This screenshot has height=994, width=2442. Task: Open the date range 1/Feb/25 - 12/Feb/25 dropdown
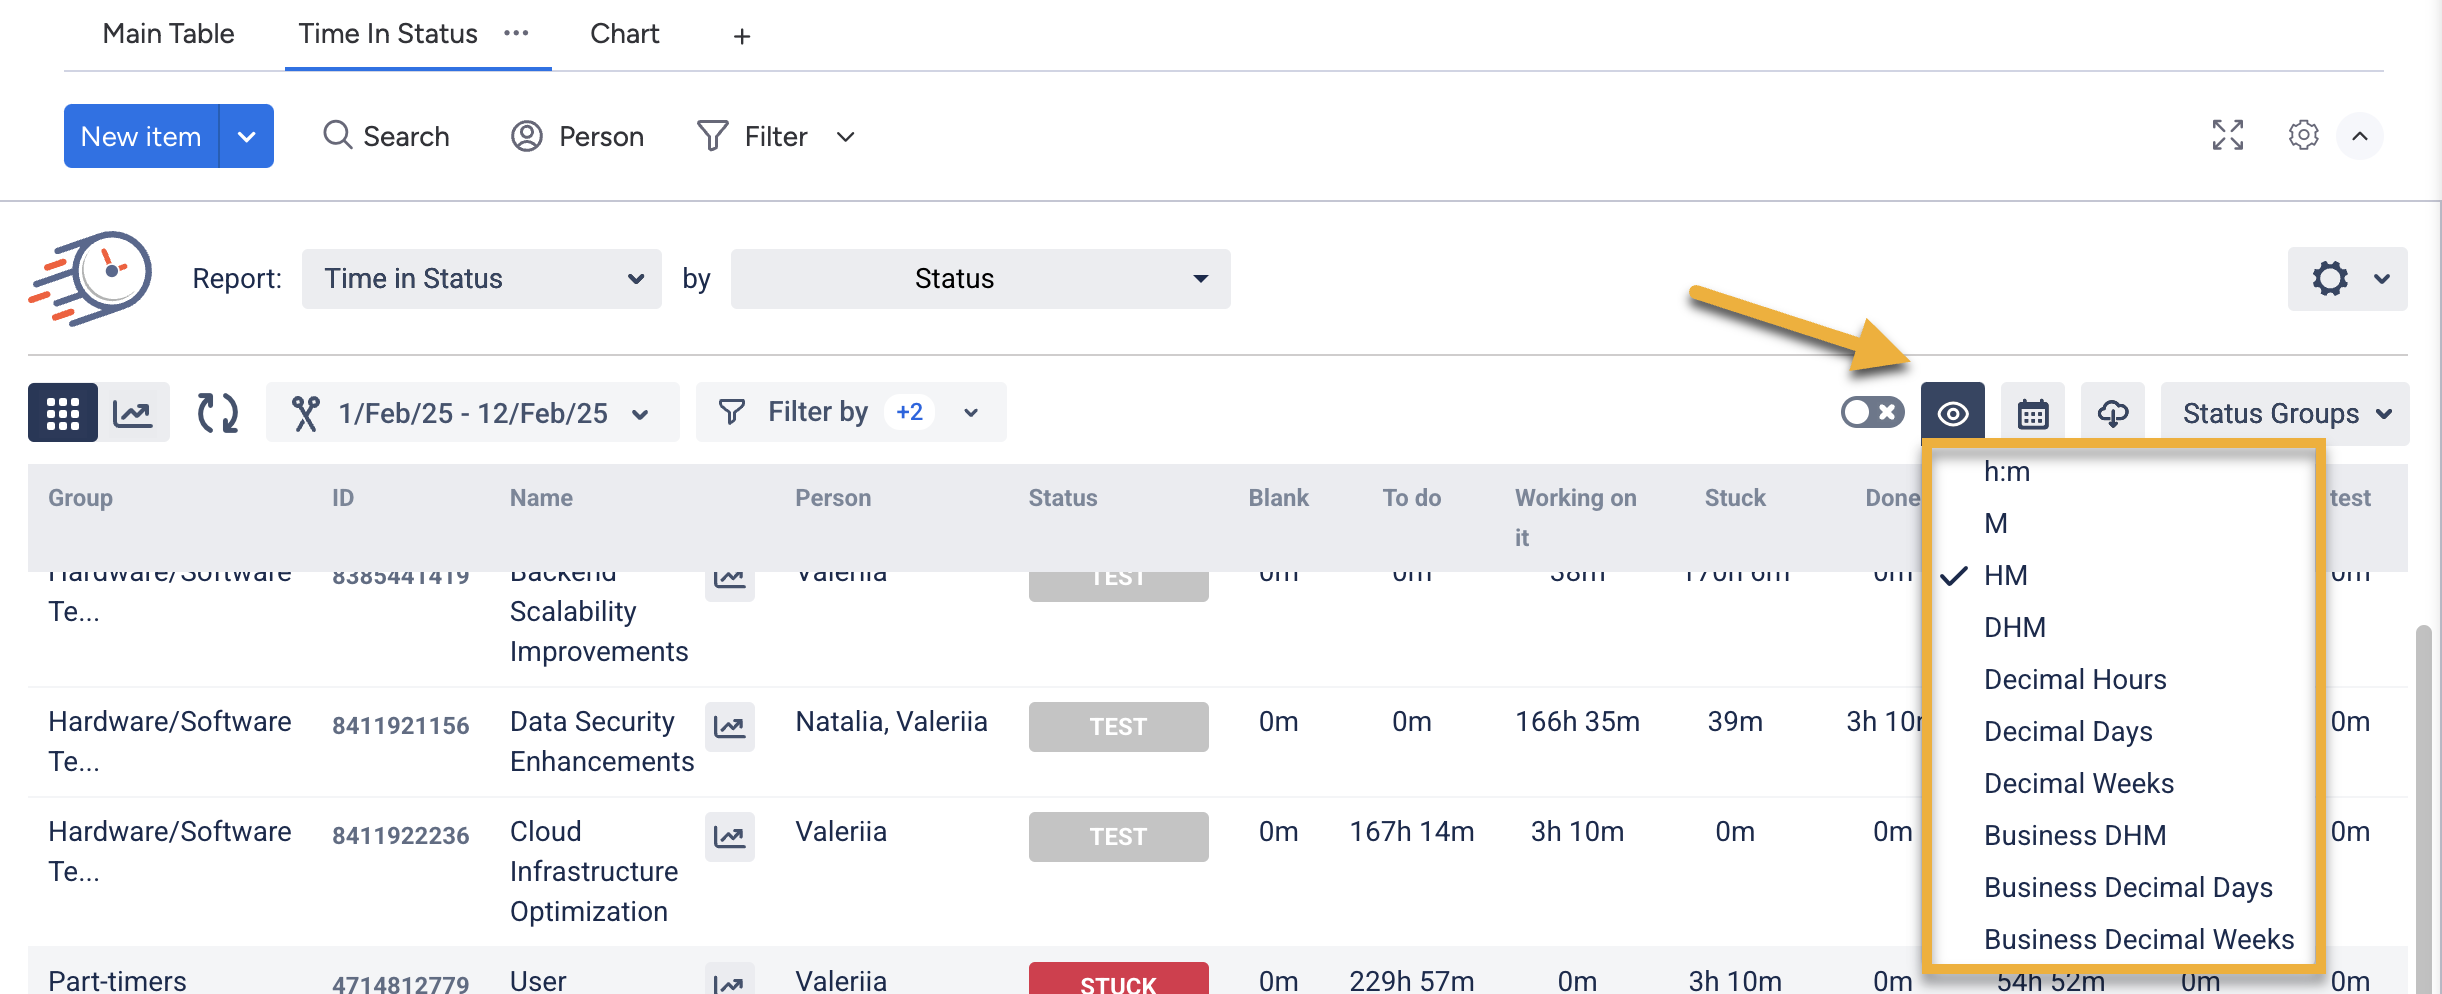(472, 413)
